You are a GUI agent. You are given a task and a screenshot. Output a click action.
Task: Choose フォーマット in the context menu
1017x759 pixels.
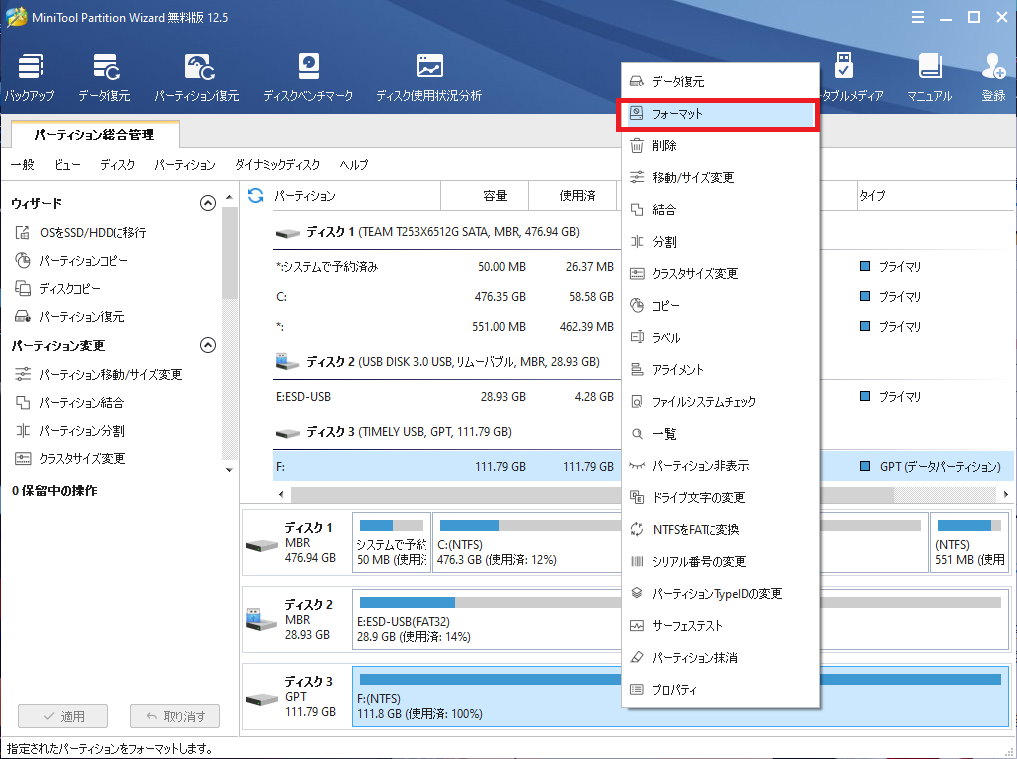coord(718,114)
